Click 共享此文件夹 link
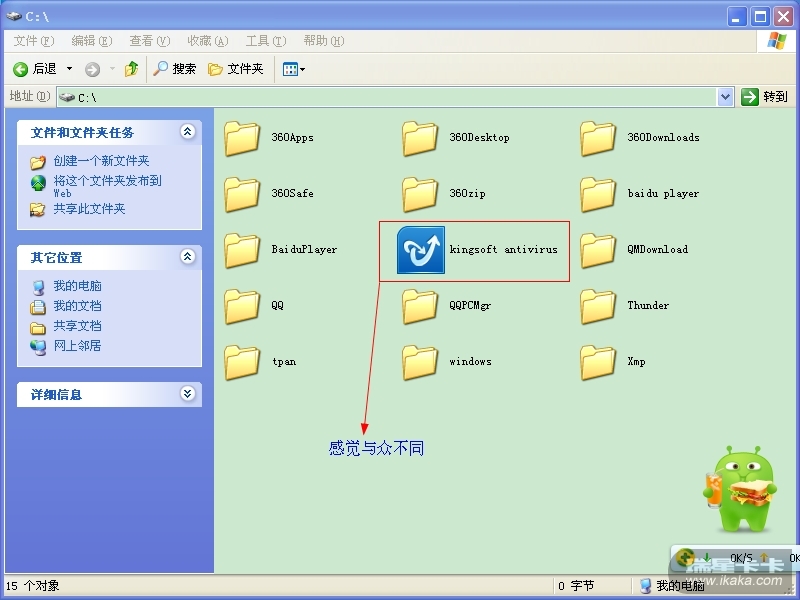The image size is (800, 600). [89, 209]
